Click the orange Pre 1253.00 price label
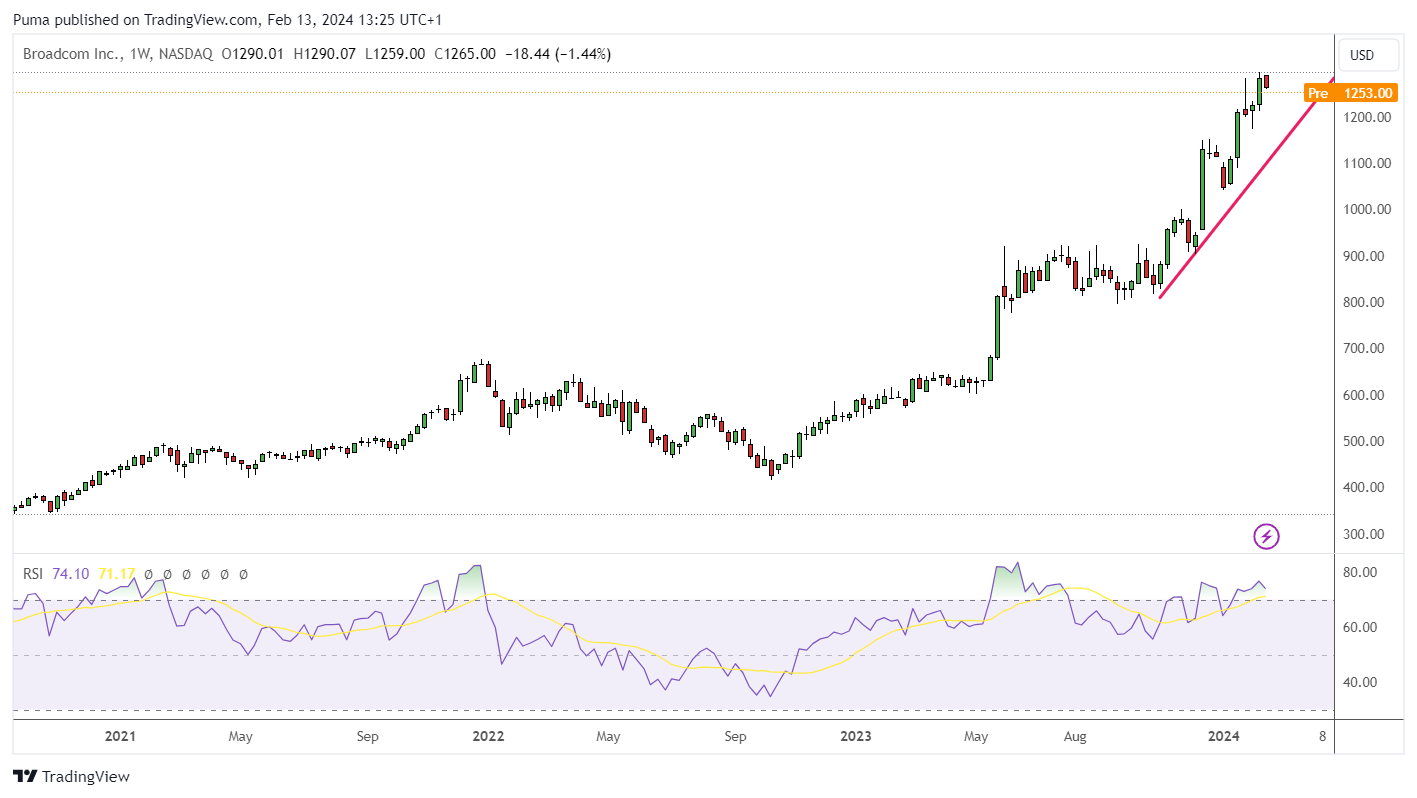1417x798 pixels. (x=1350, y=93)
